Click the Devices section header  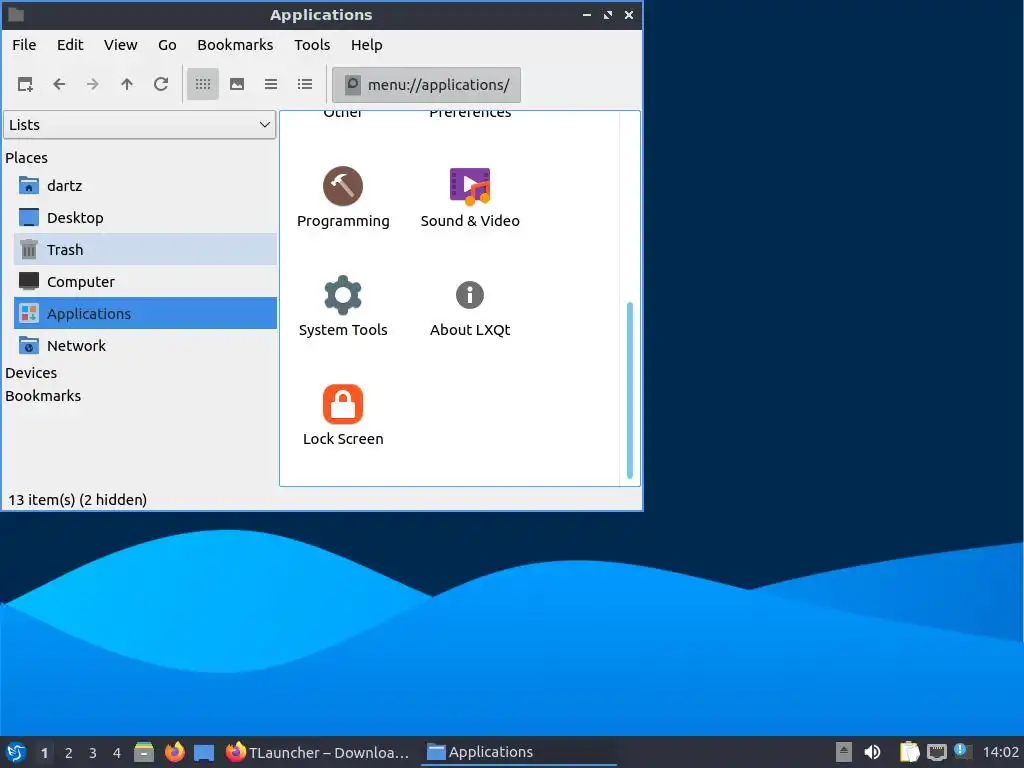click(31, 373)
